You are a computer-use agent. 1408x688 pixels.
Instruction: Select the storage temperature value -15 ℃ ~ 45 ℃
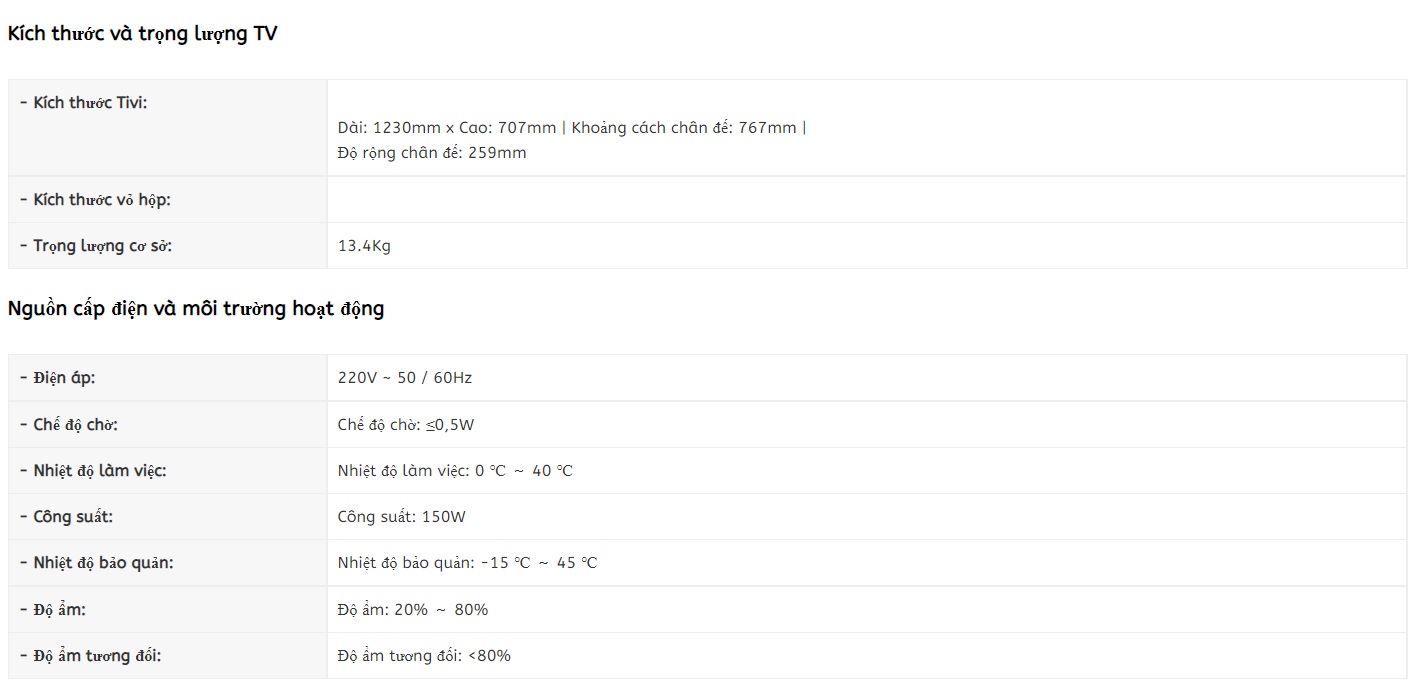pos(538,563)
